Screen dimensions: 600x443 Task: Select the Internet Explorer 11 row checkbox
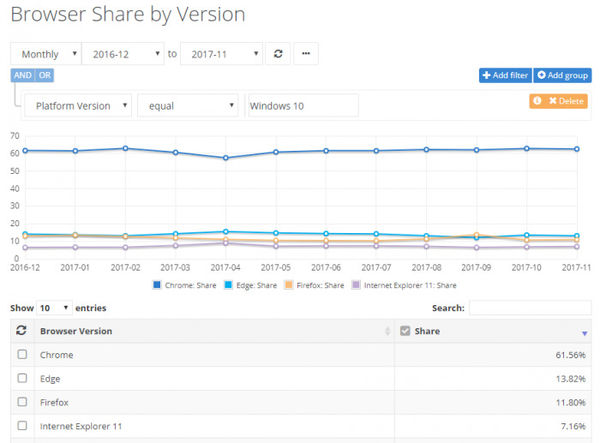[x=22, y=427]
